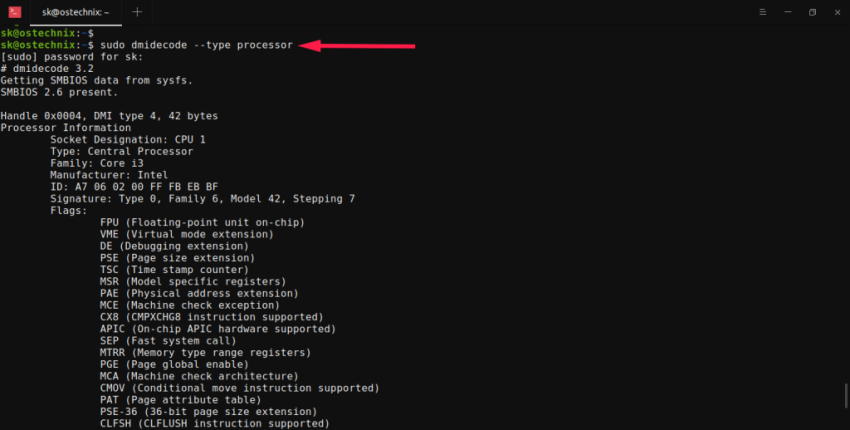
Task: Click the CLFSH CLFLUSH instruction flag line
Action: coord(214,424)
